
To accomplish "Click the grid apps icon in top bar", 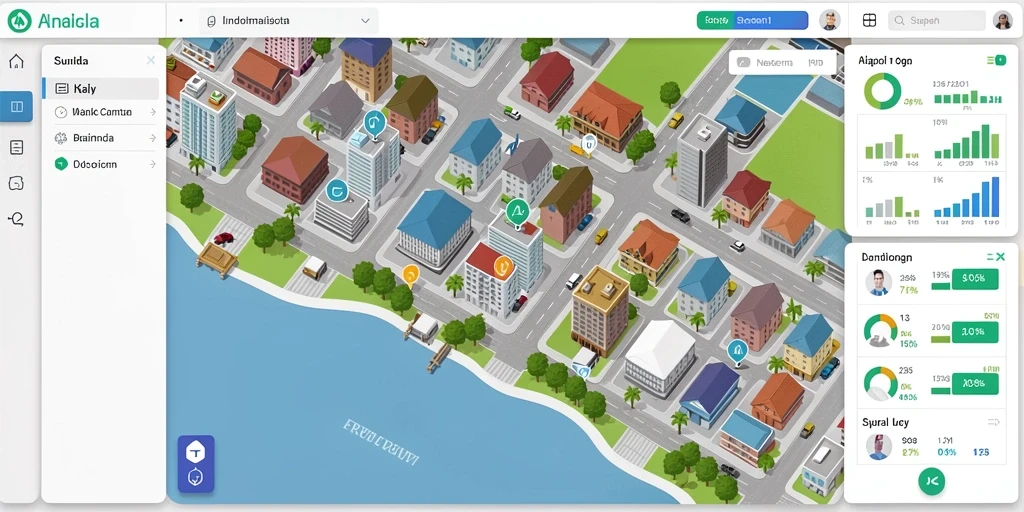I will pyautogui.click(x=869, y=21).
